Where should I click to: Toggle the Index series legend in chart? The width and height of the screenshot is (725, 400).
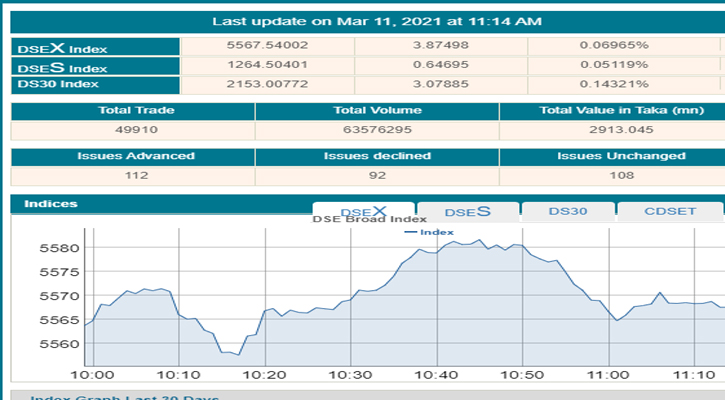[429, 232]
